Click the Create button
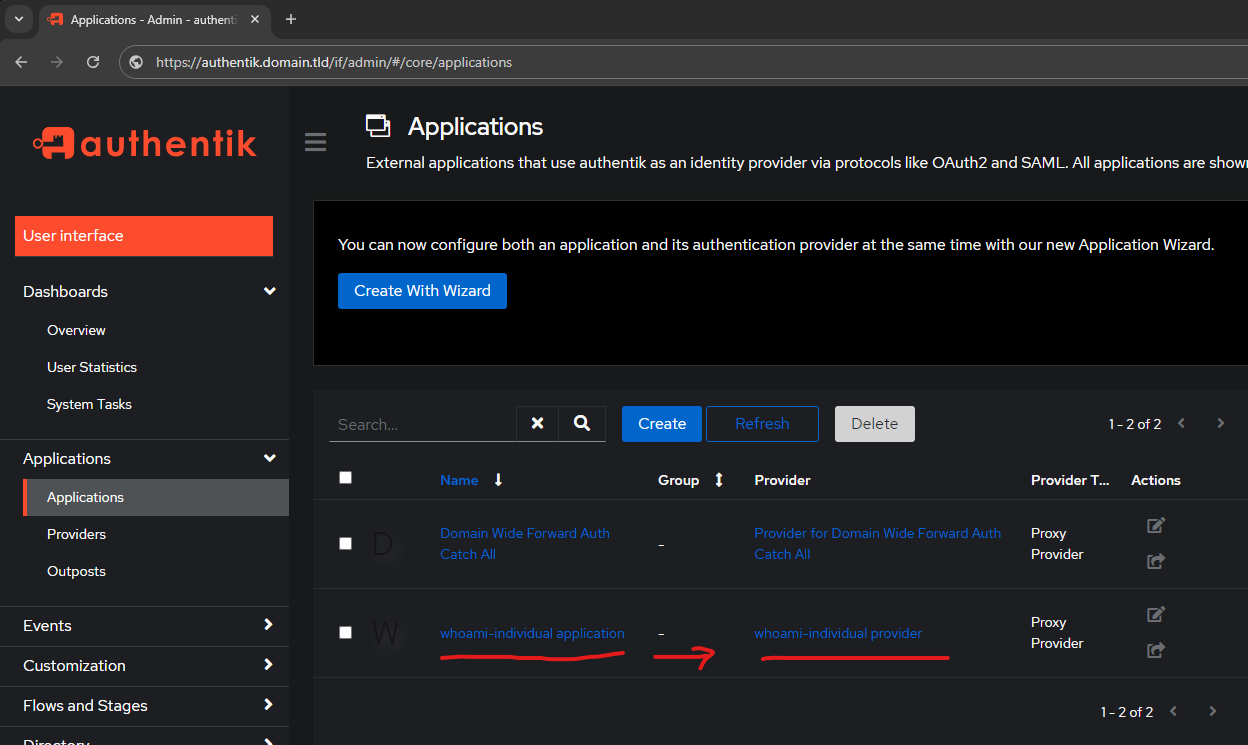 [x=662, y=424]
